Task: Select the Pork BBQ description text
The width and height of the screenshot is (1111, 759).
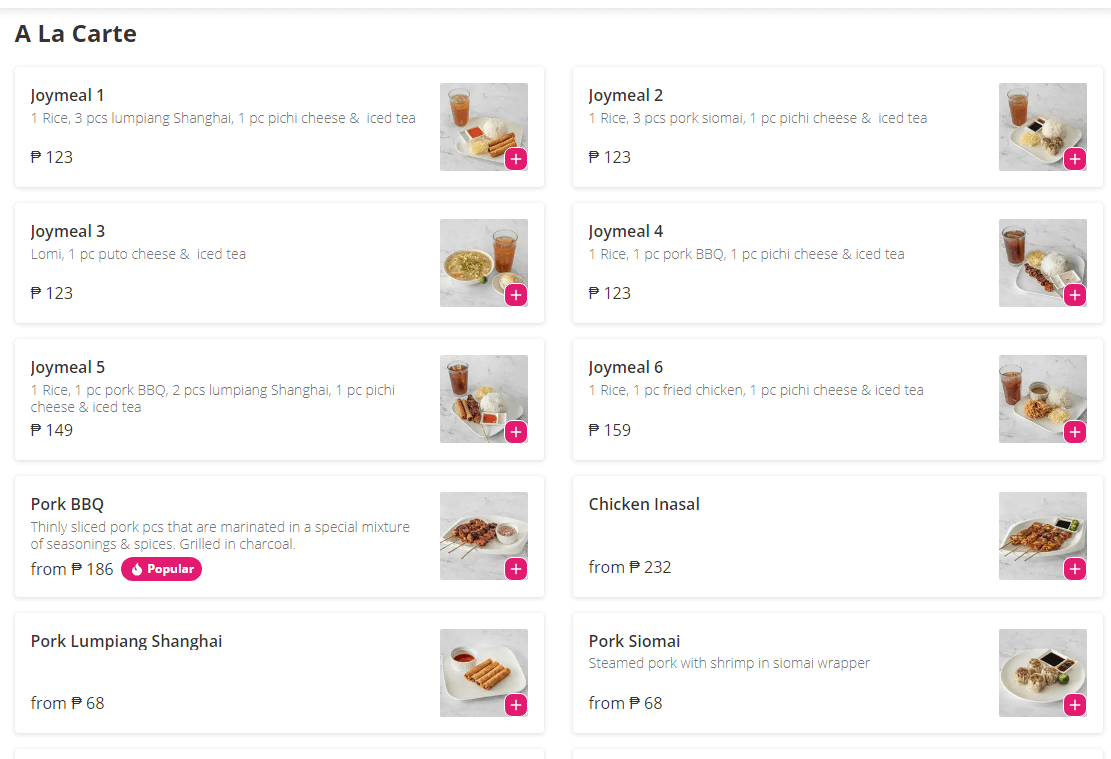Action: click(220, 536)
